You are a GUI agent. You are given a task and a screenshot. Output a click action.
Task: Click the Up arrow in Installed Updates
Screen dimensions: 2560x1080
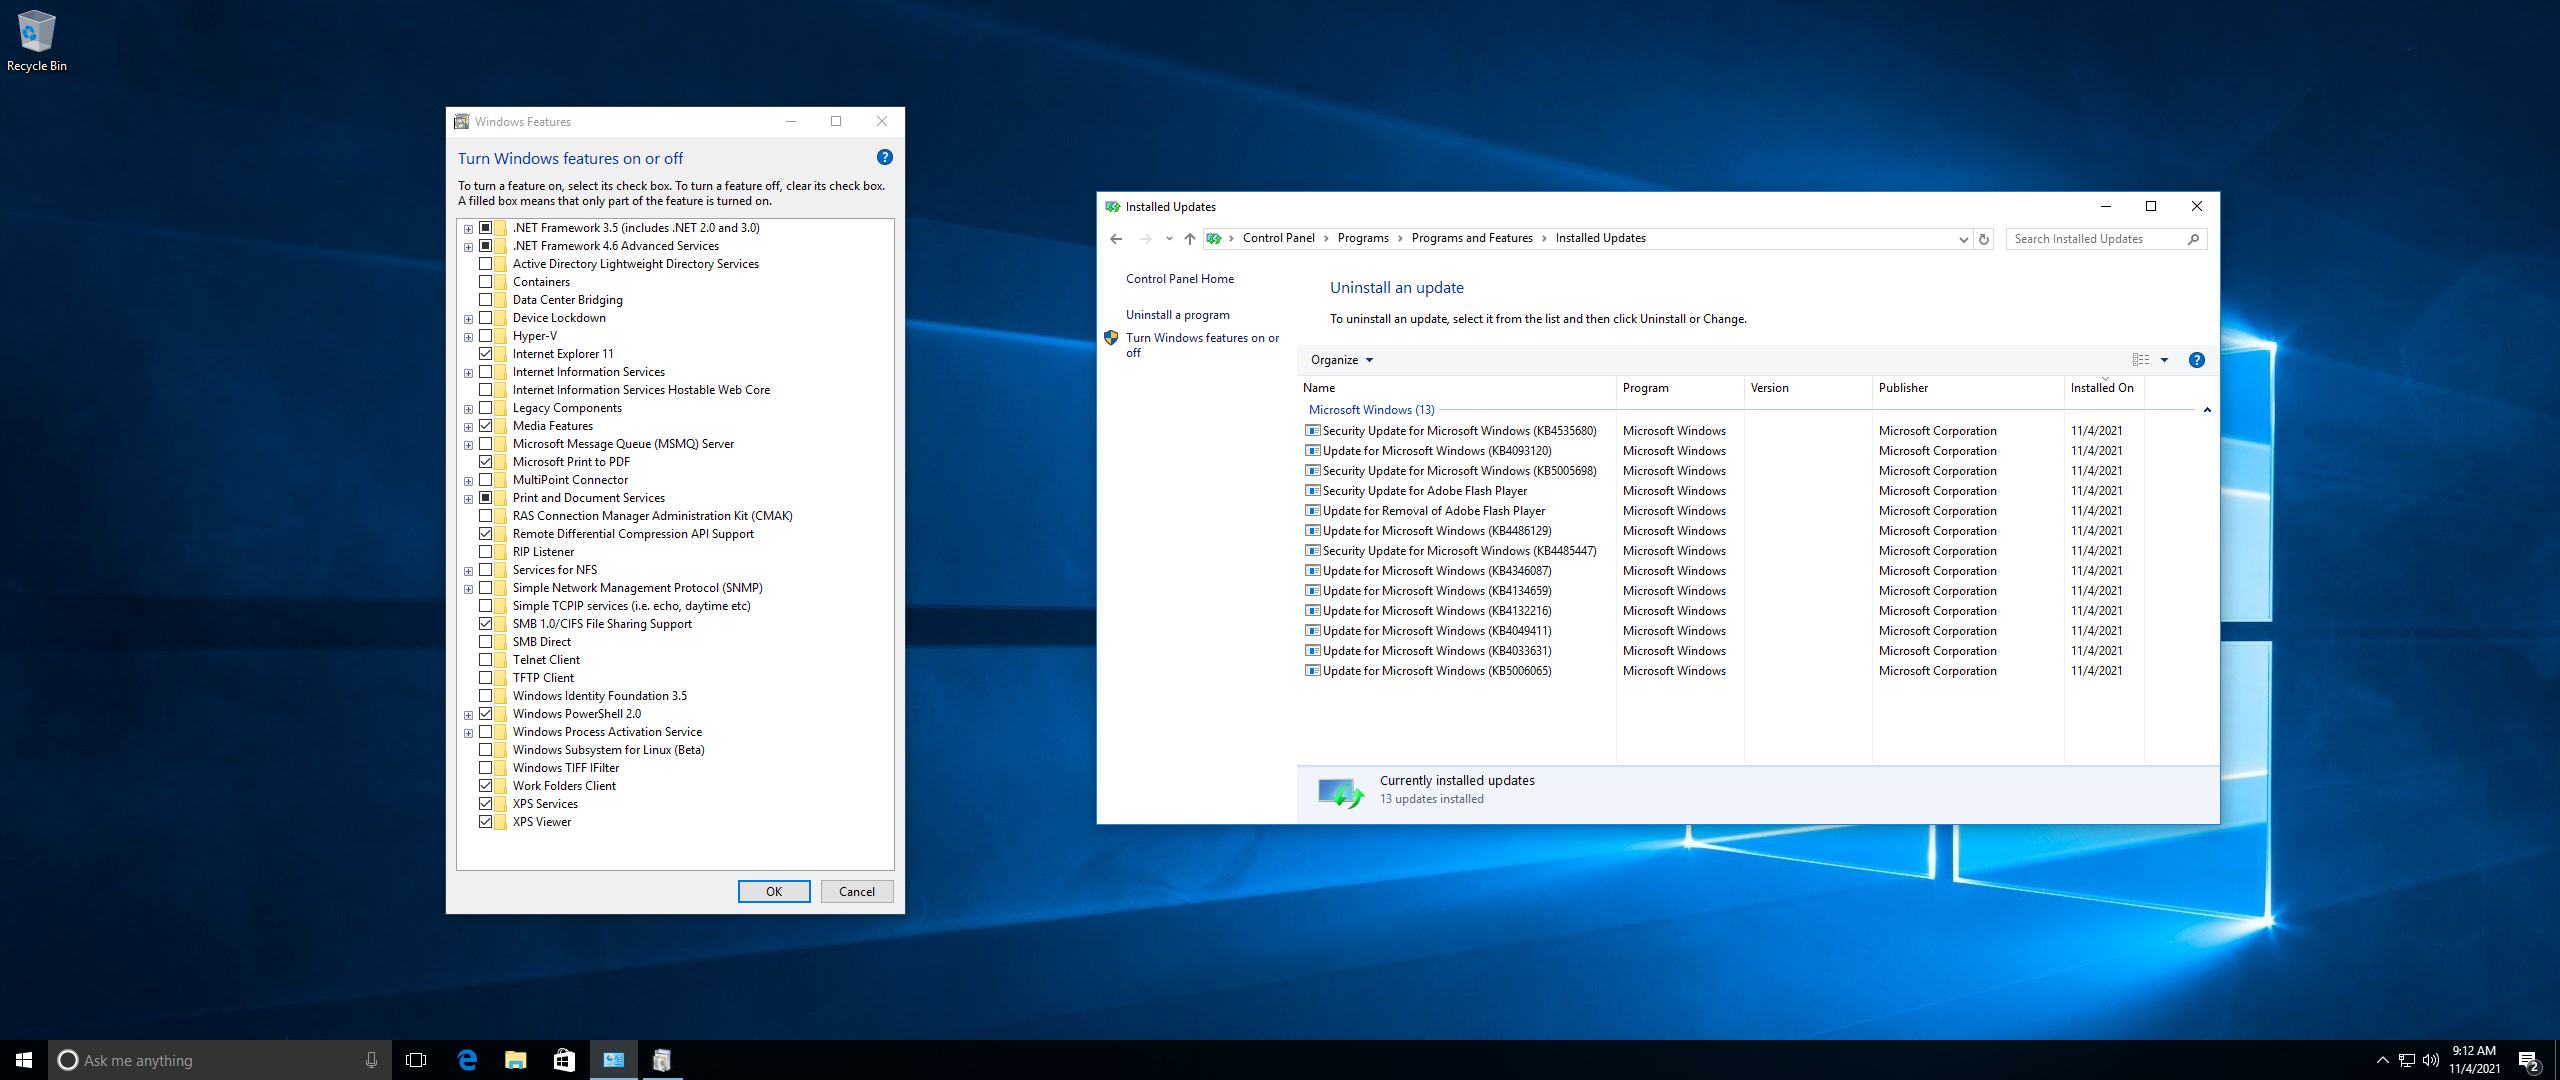[x=1189, y=239]
